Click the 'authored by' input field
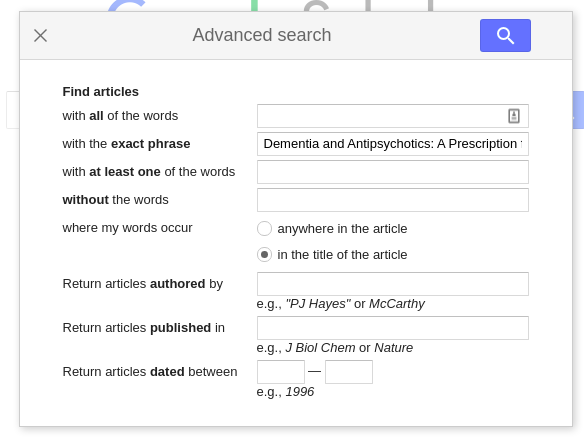Image resolution: width=584 pixels, height=441 pixels. 393,284
